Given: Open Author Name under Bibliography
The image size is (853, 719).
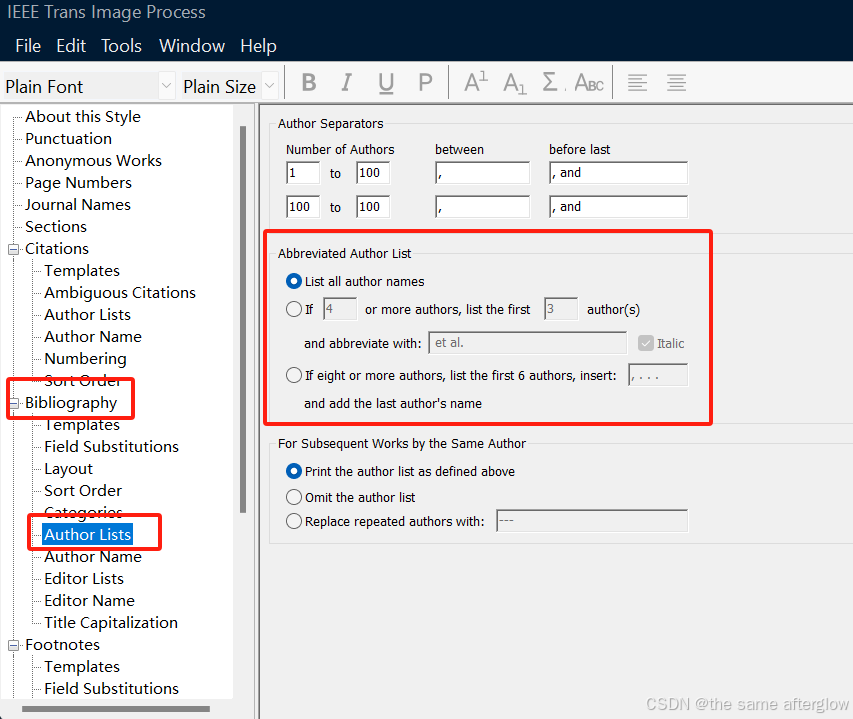Looking at the screenshot, I should (93, 557).
